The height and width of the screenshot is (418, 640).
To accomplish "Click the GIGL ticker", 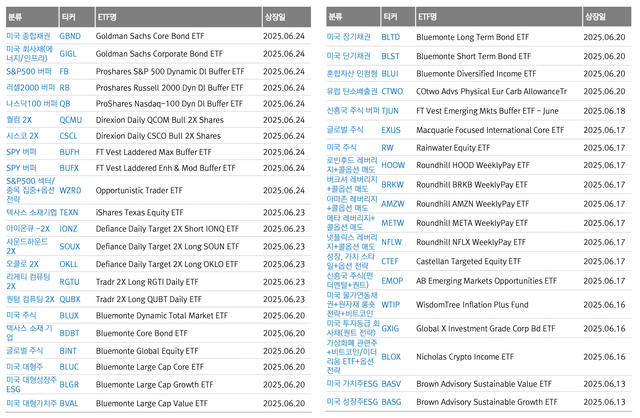I will pyautogui.click(x=68, y=53).
